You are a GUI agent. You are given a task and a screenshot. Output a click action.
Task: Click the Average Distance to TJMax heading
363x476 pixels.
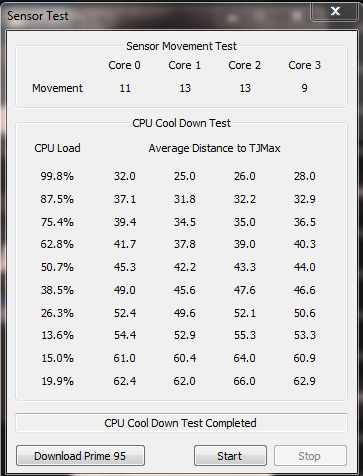click(214, 148)
